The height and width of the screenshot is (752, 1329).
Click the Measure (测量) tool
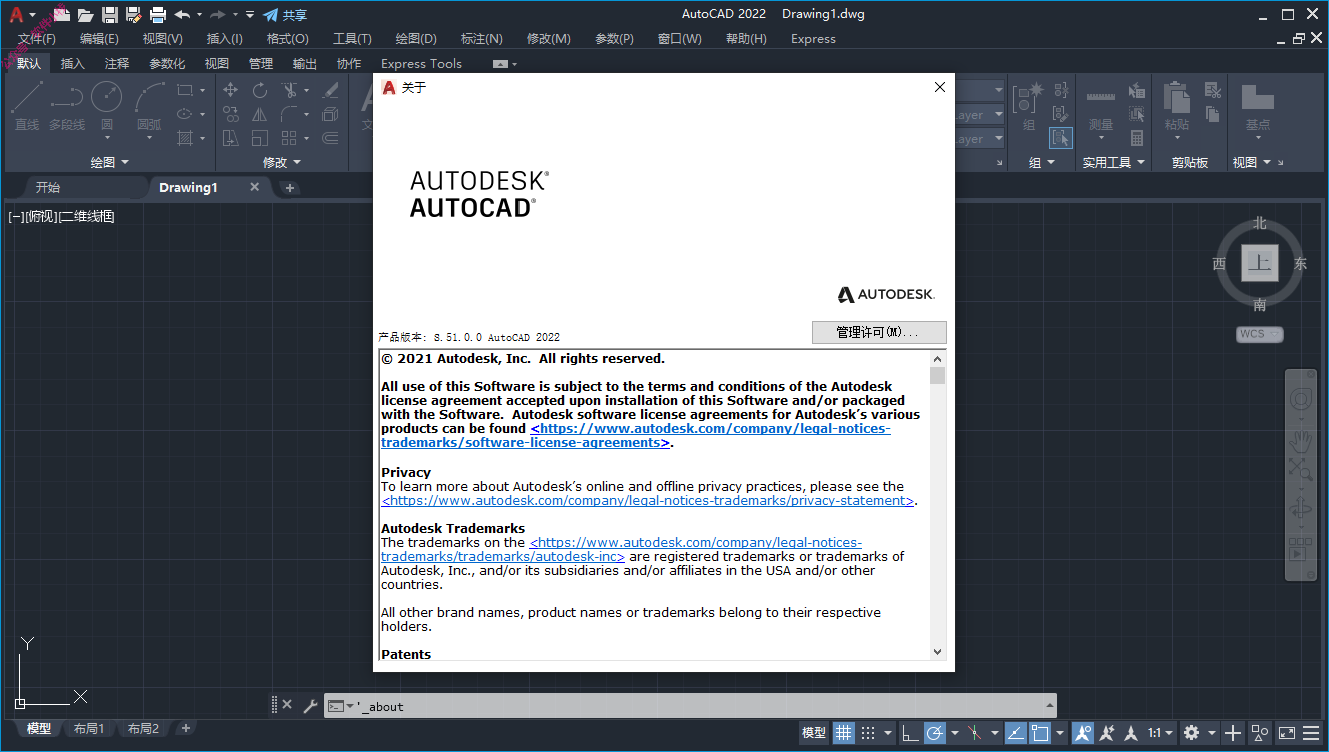tap(1100, 106)
